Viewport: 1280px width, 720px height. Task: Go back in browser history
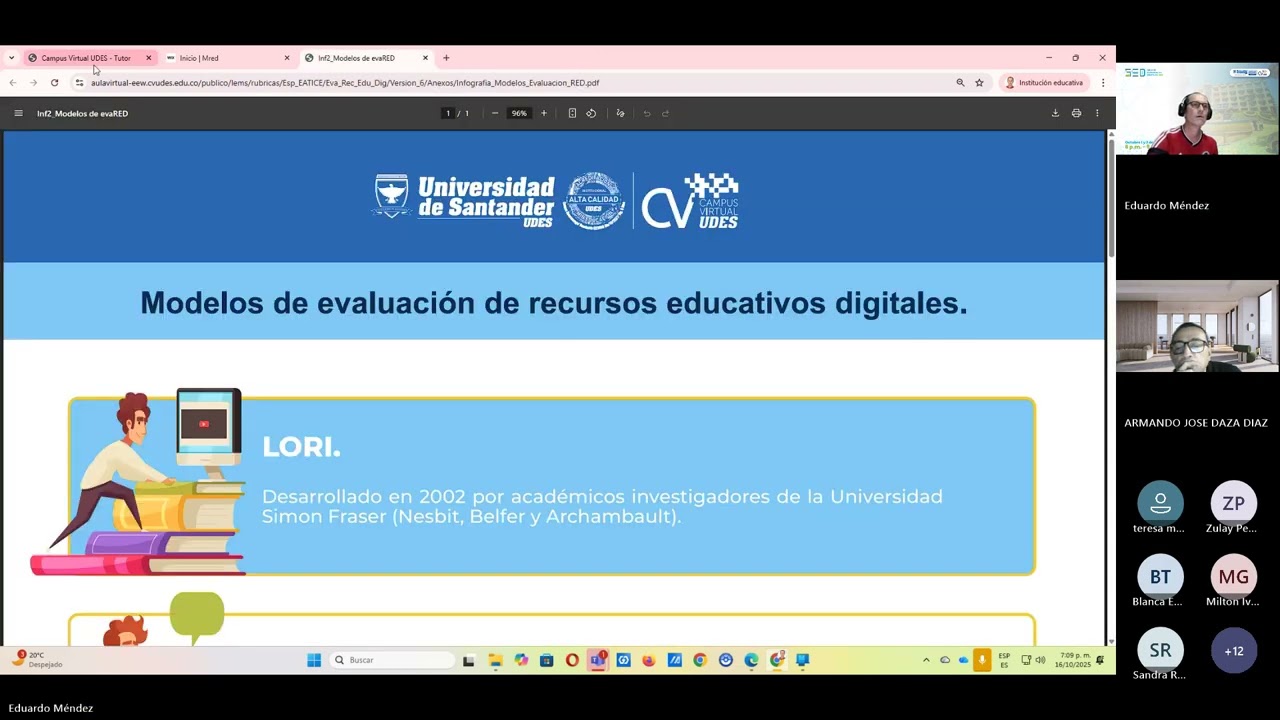click(x=13, y=83)
